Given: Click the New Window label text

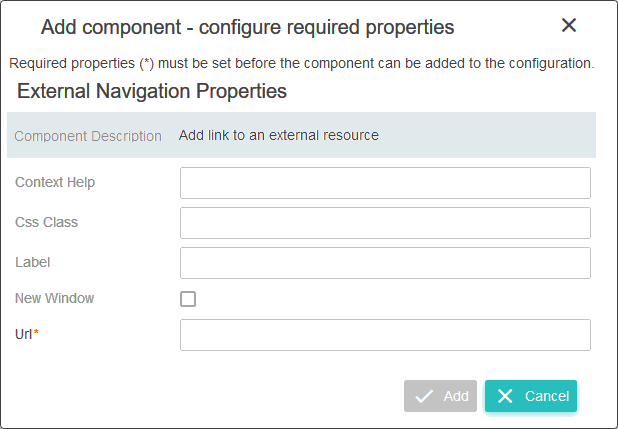Looking at the screenshot, I should point(55,298).
